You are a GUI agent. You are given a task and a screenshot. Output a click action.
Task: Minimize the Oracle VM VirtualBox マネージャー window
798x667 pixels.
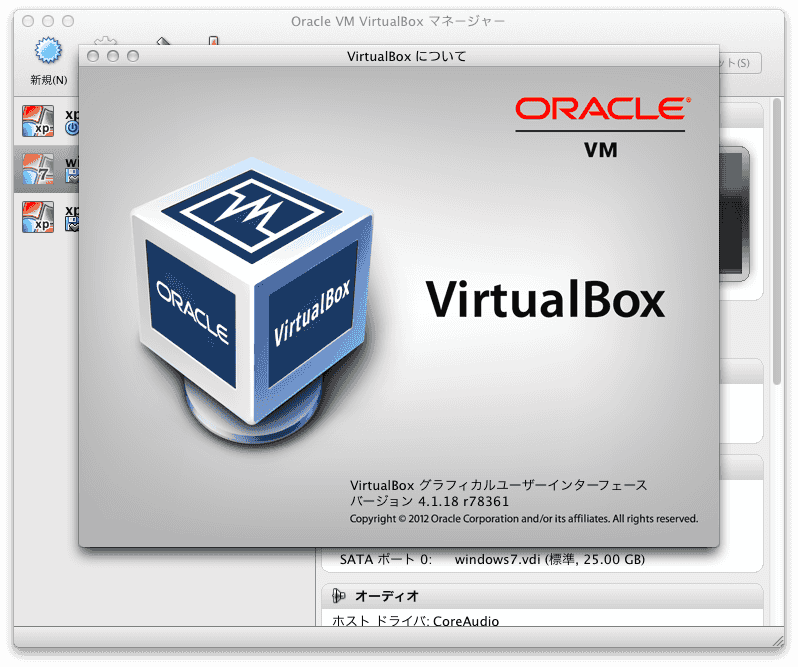48,21
